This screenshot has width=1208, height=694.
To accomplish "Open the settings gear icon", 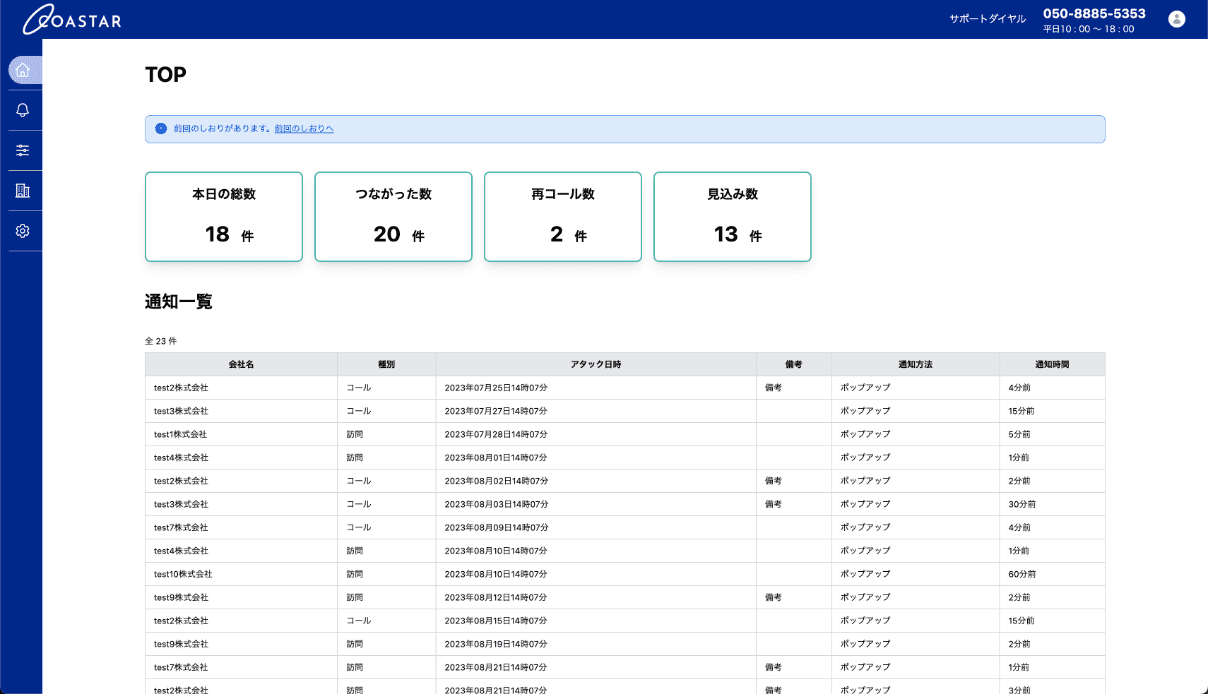I will click(x=23, y=231).
